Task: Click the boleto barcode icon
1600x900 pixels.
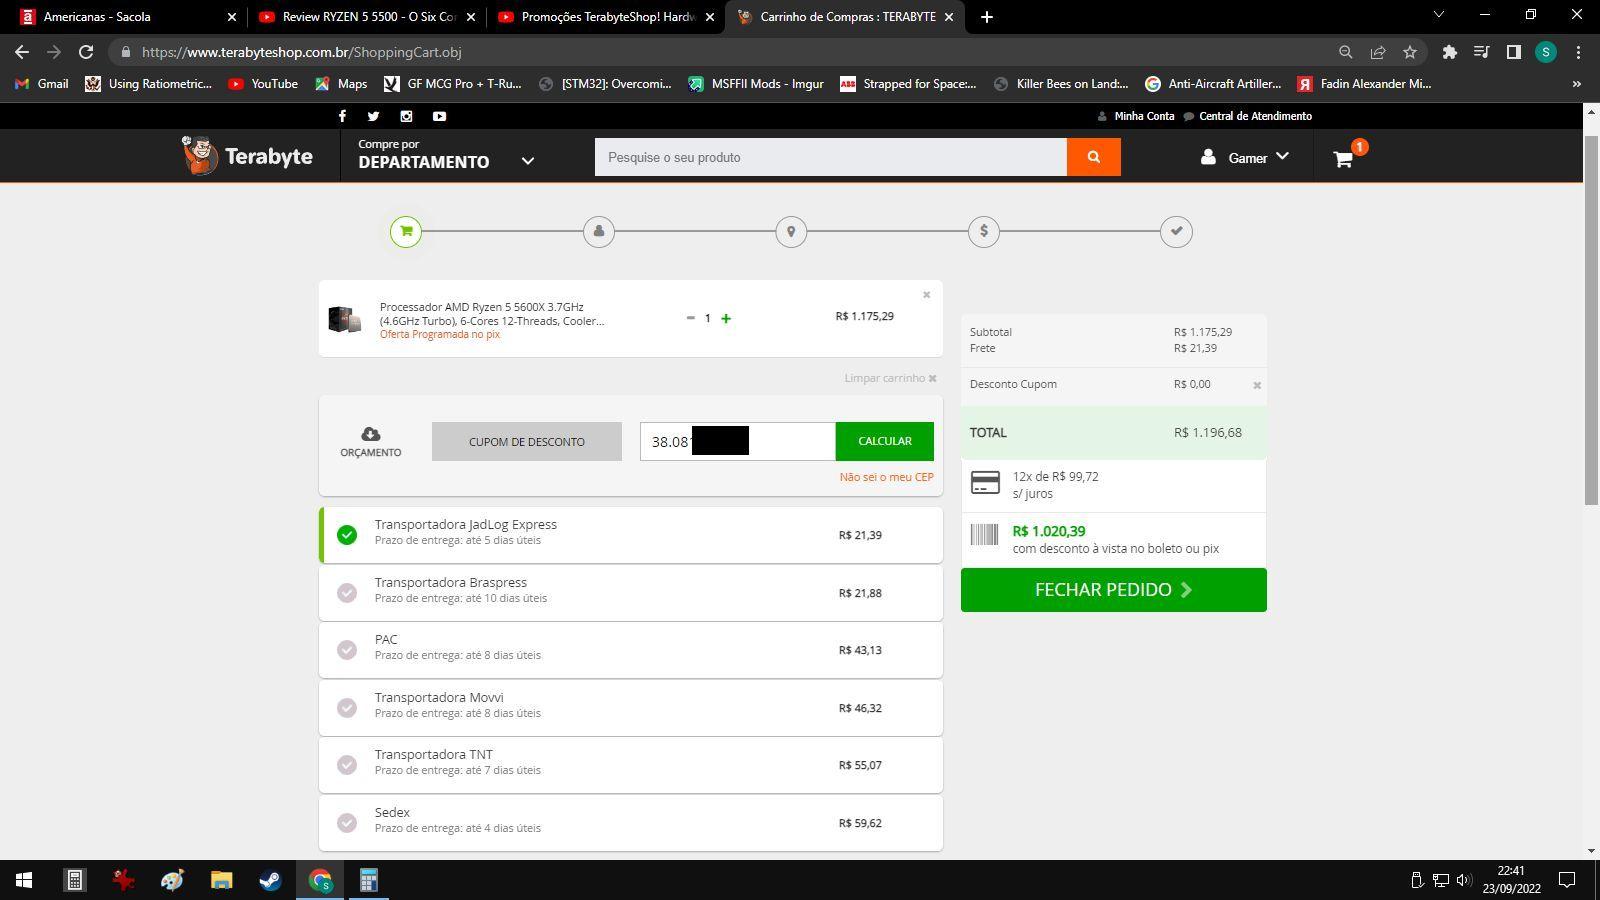Action: pyautogui.click(x=984, y=535)
